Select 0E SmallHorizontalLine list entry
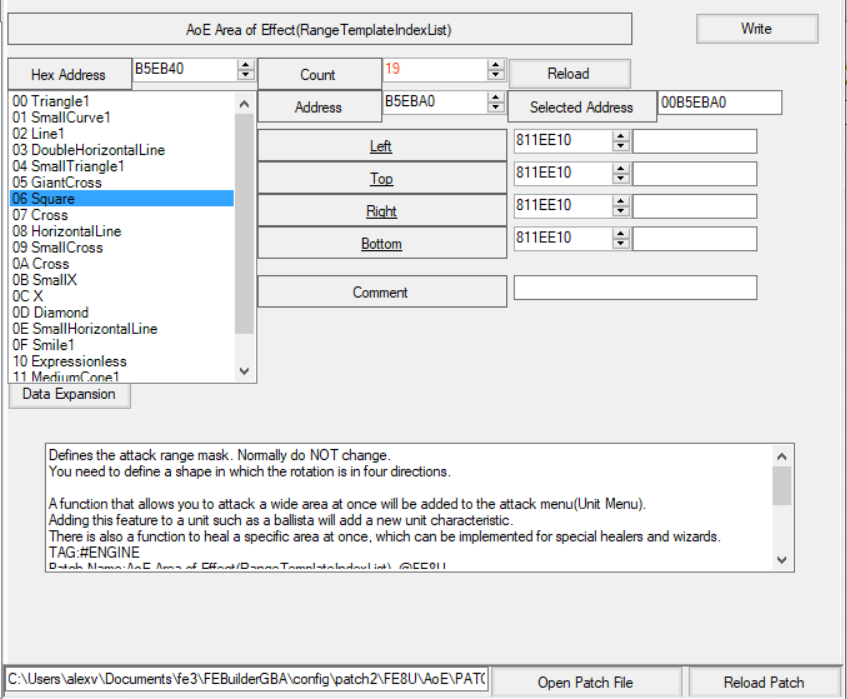Viewport: 847px width, 699px height. pos(122,328)
